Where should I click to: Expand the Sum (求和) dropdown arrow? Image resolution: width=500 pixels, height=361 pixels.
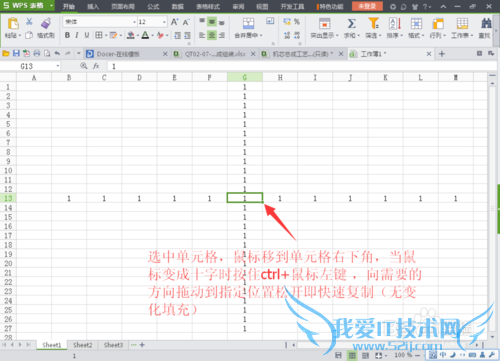pyautogui.click(x=358, y=35)
